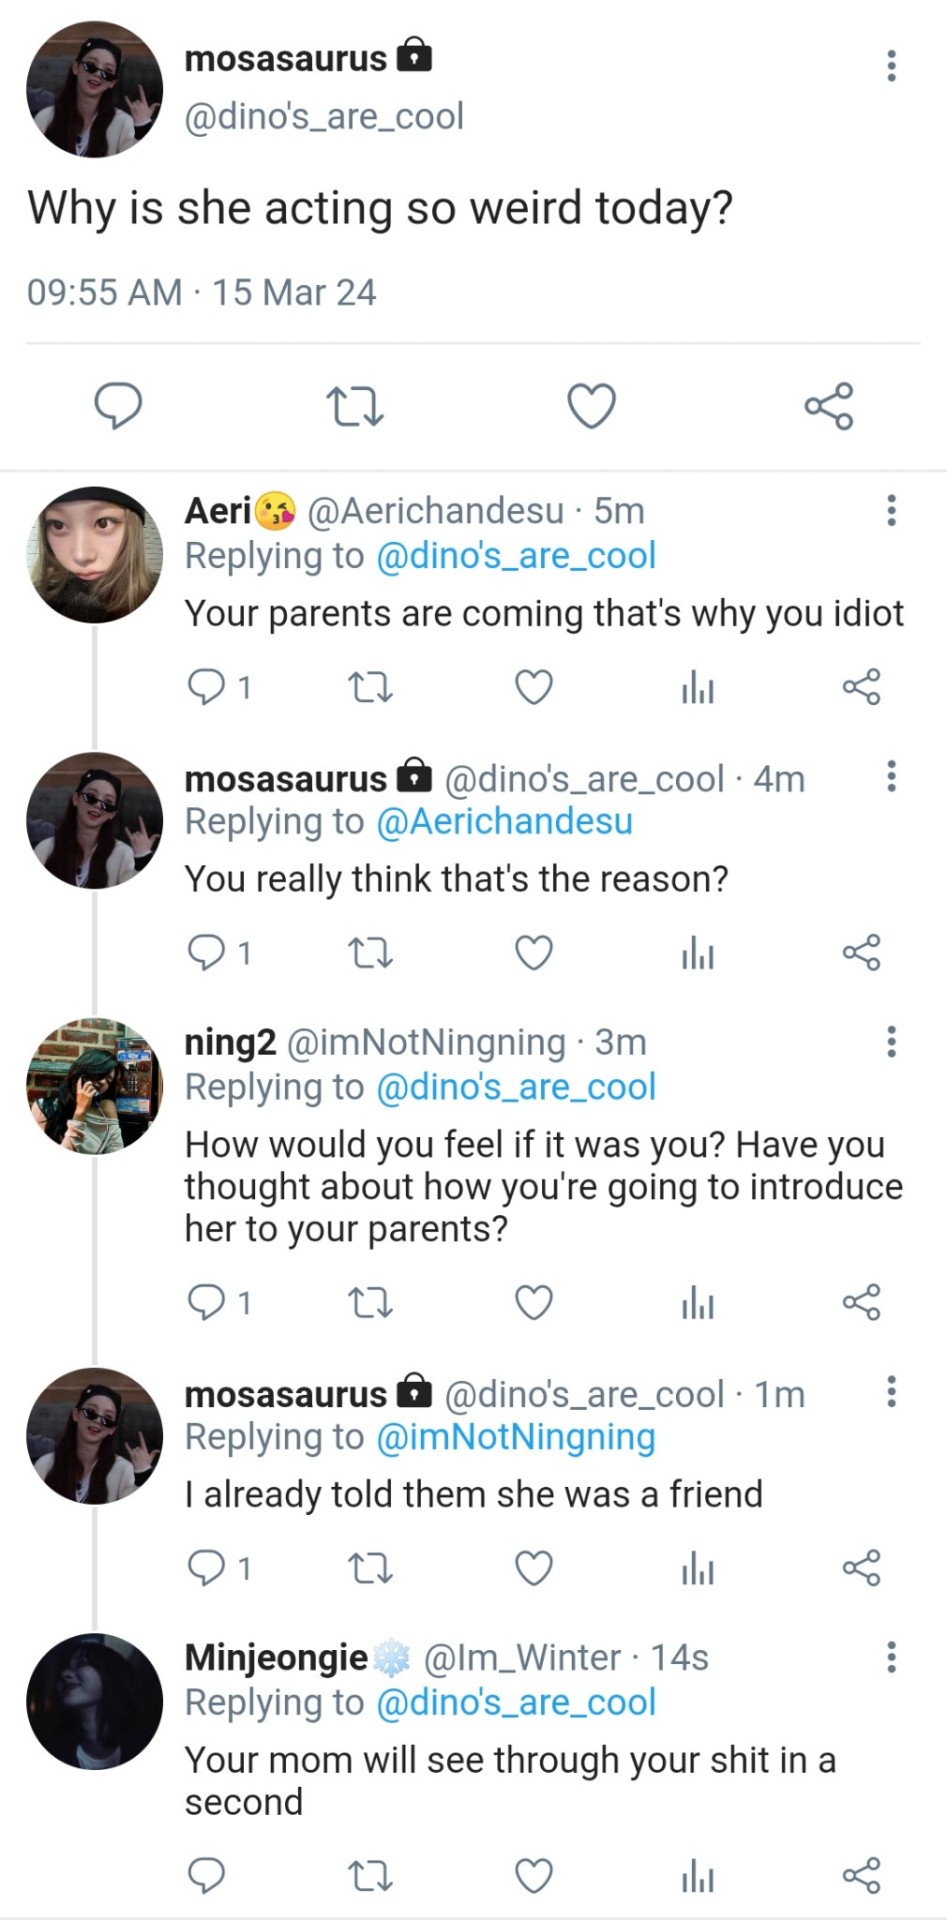947x1920 pixels.
Task: View analytics on Aeri's reply
Action: [x=697, y=688]
